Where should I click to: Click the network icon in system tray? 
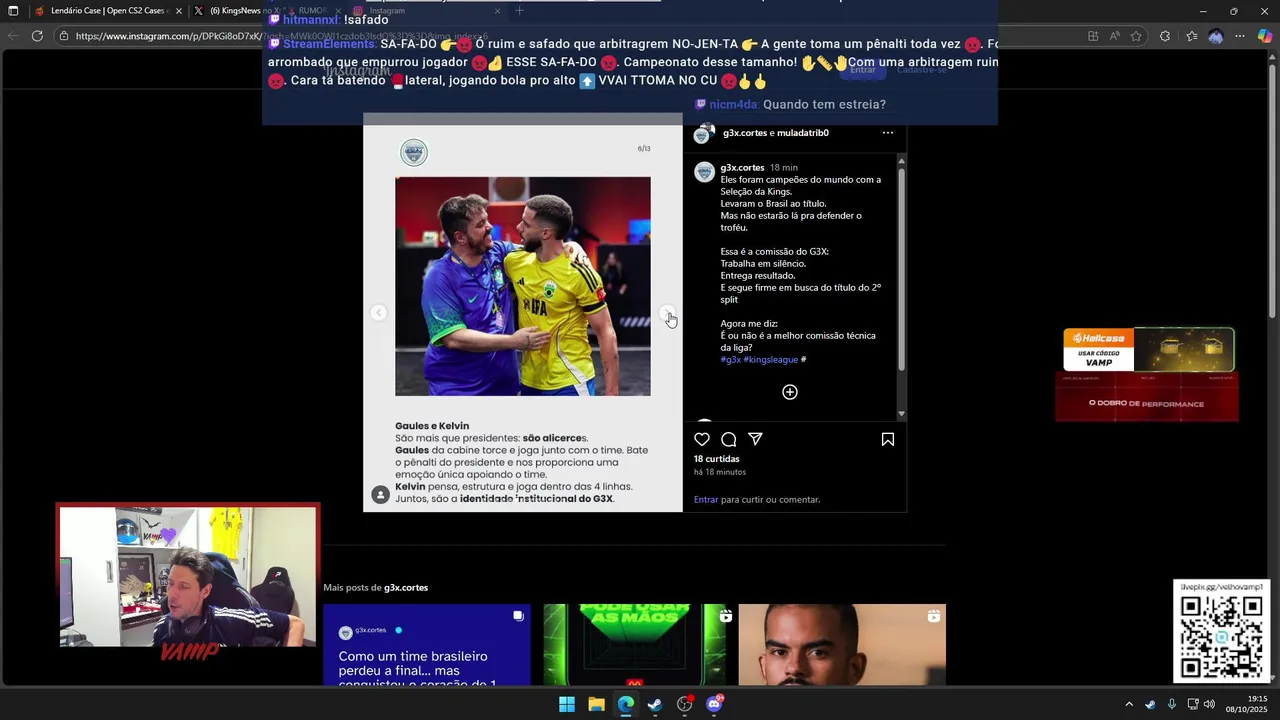pos(1192,704)
